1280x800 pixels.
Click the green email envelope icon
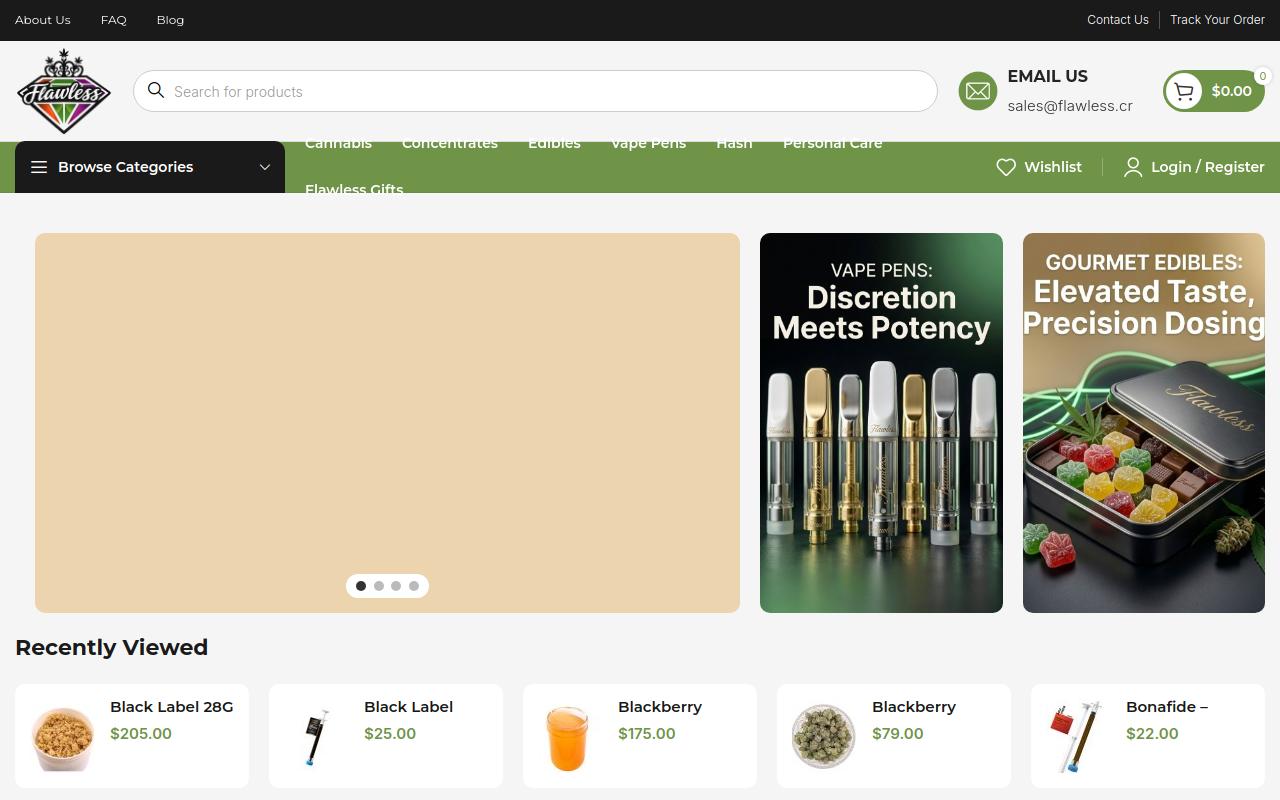978,91
